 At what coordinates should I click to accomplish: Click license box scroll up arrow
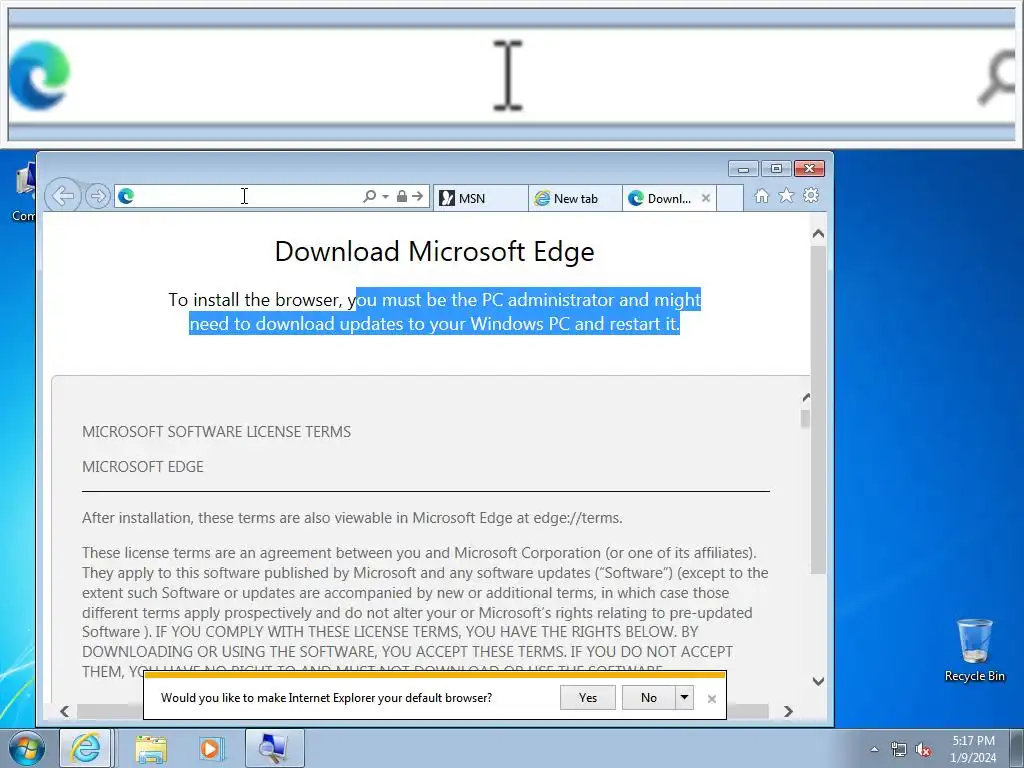(x=806, y=397)
